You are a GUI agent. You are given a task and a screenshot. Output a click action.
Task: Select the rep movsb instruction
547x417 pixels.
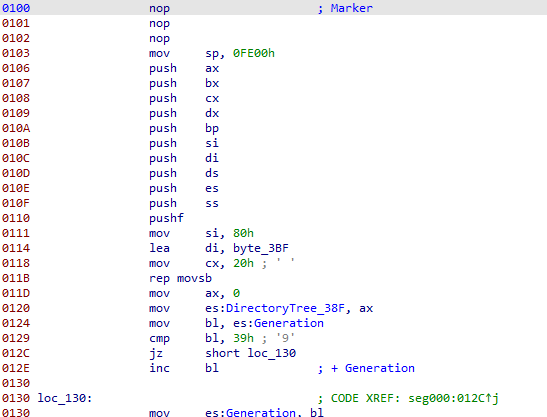180,278
